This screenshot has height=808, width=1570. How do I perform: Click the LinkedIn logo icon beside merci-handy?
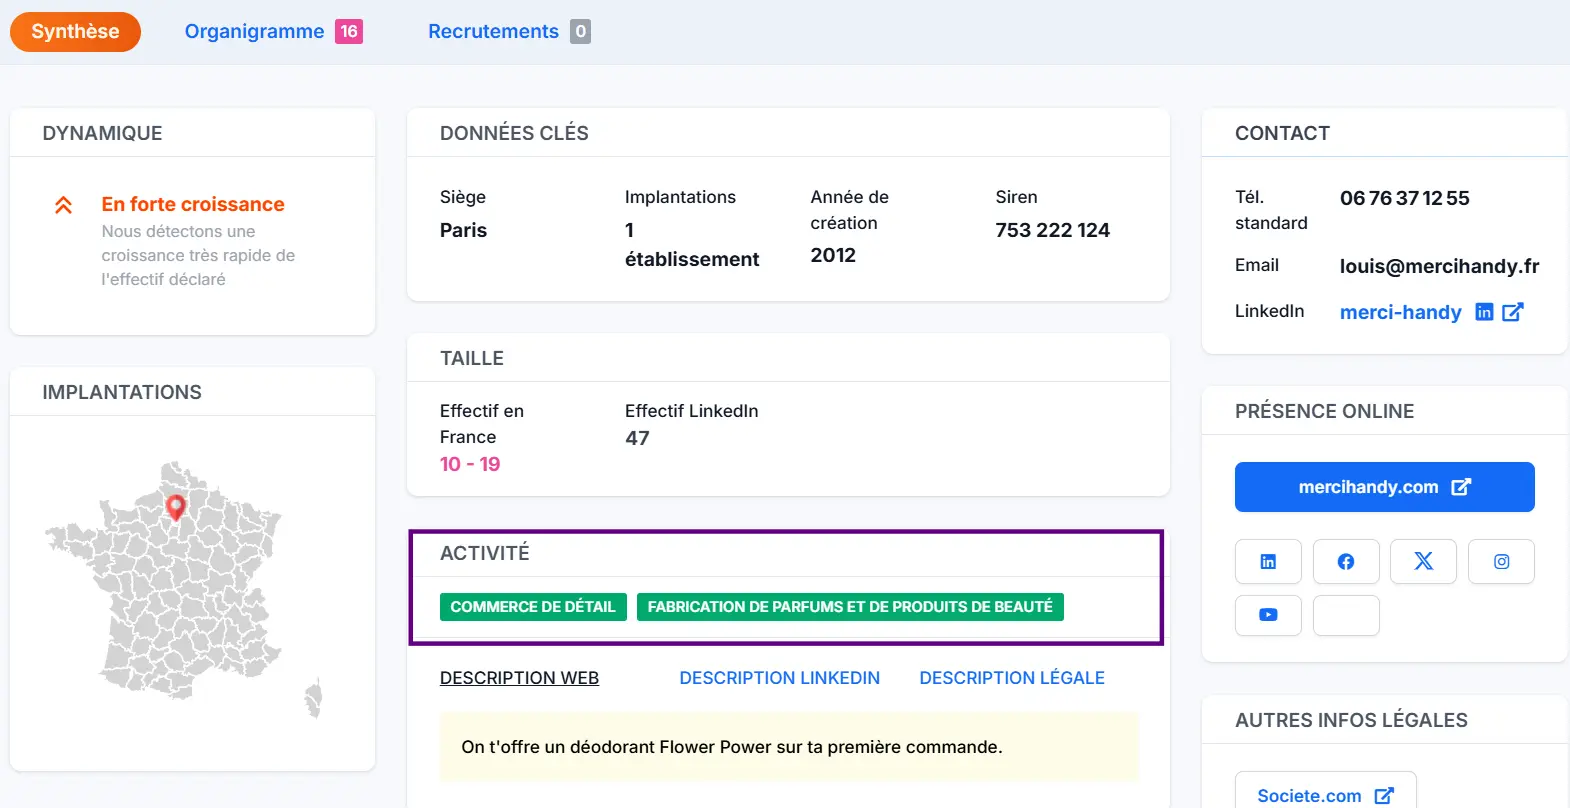coord(1484,312)
